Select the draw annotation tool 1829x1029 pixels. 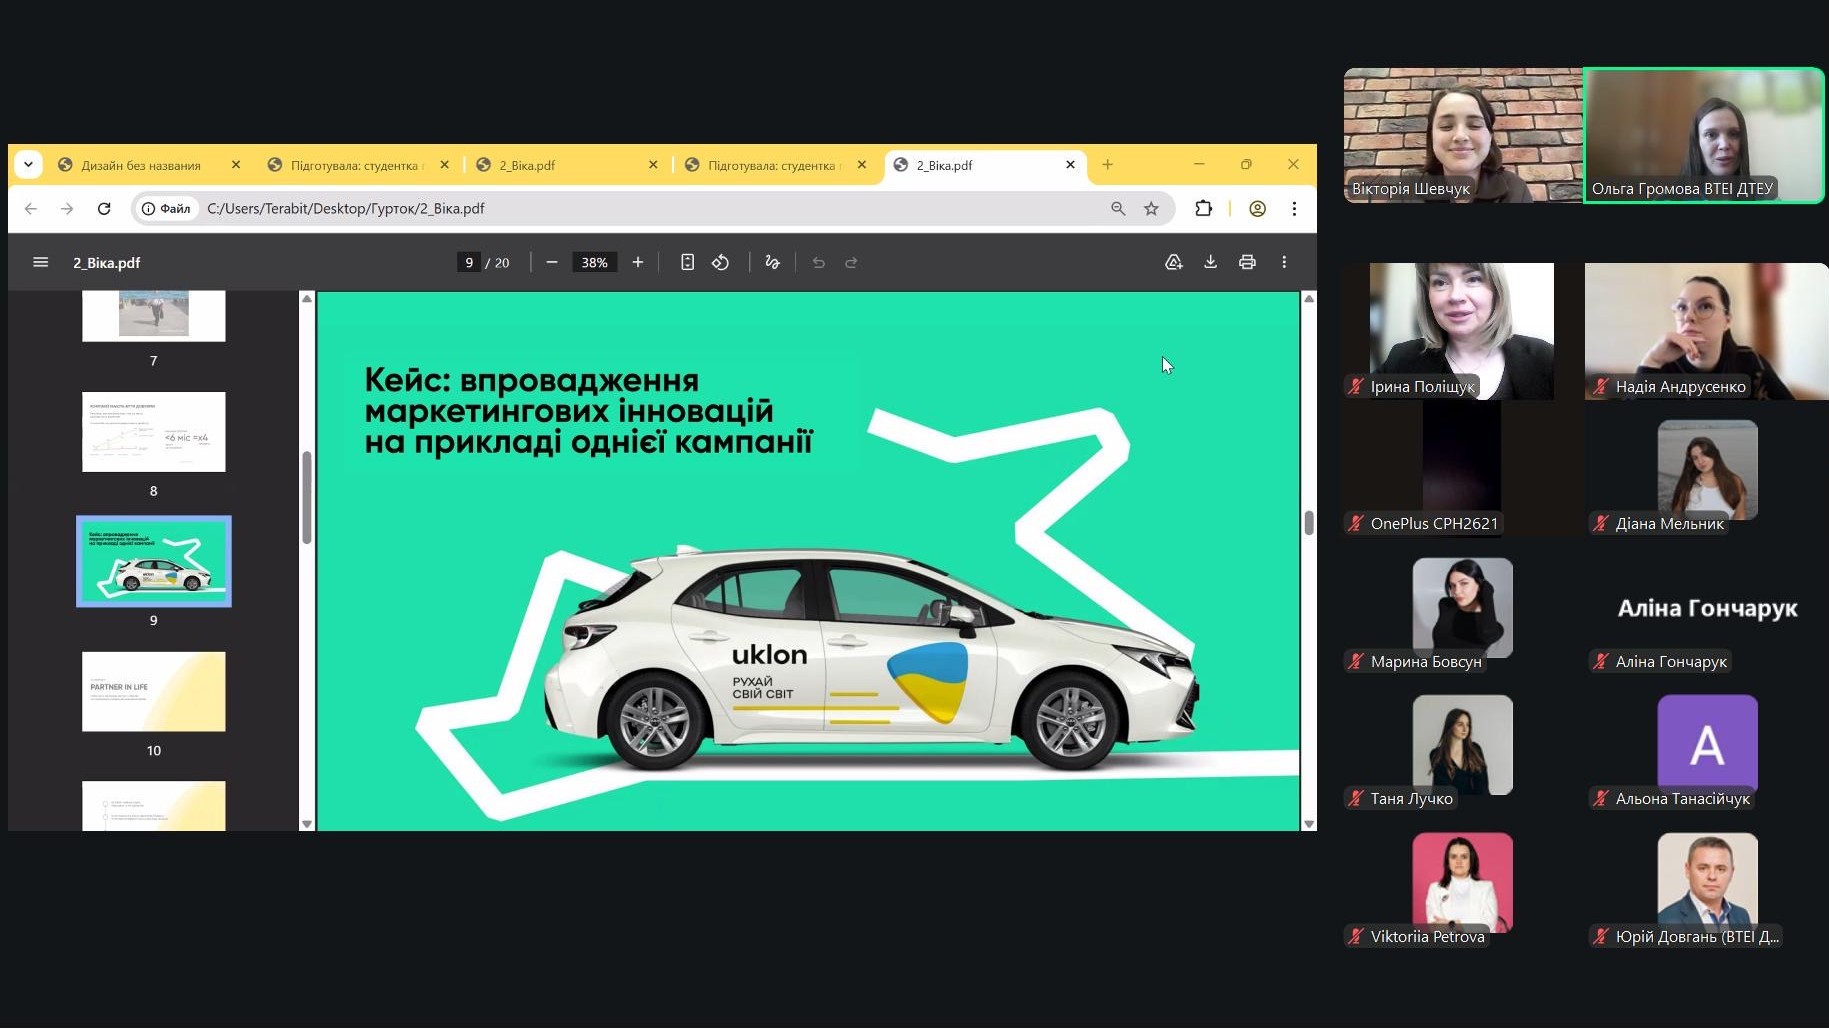click(772, 263)
